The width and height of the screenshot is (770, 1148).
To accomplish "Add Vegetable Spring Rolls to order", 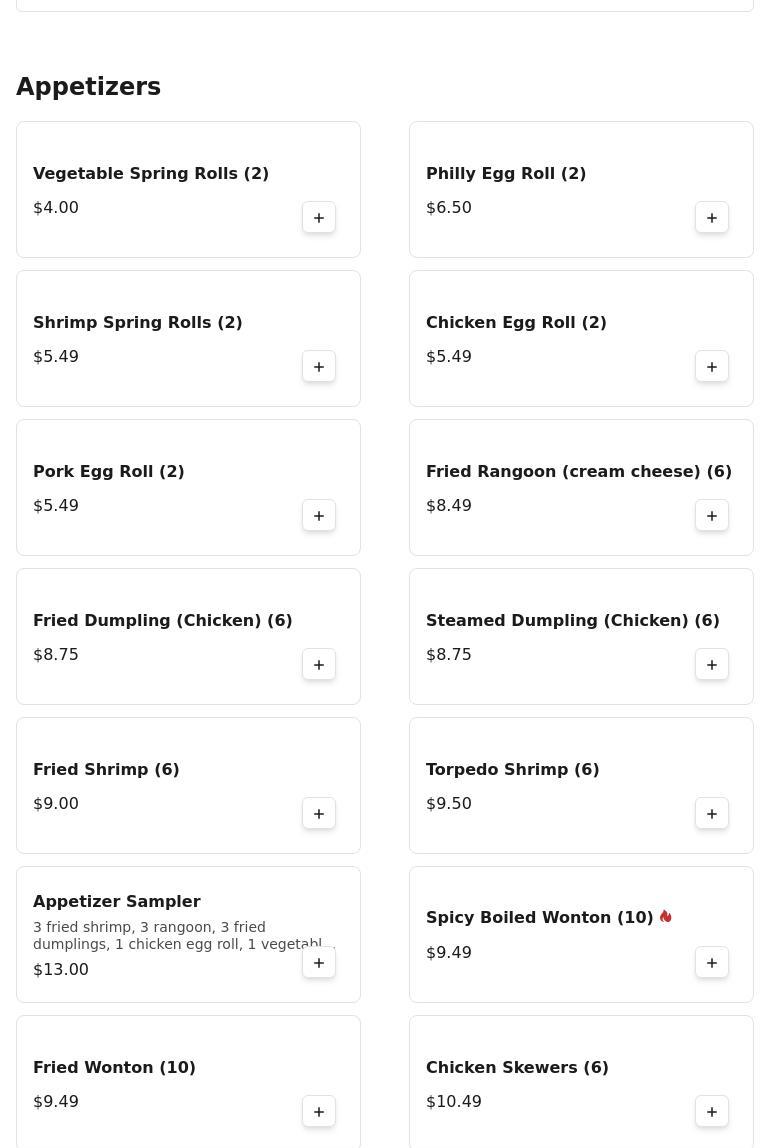I will tap(319, 217).
